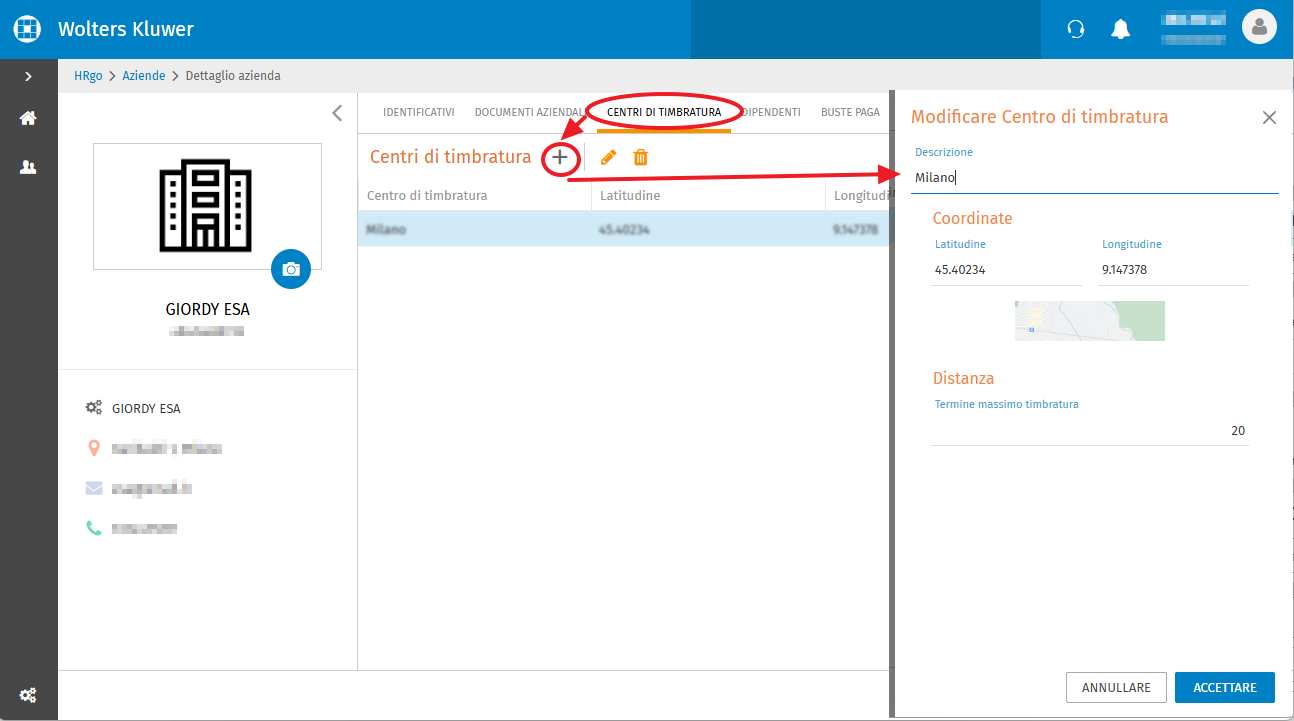Edit the selected centro with pencil icon
The image size is (1294, 721).
[608, 157]
